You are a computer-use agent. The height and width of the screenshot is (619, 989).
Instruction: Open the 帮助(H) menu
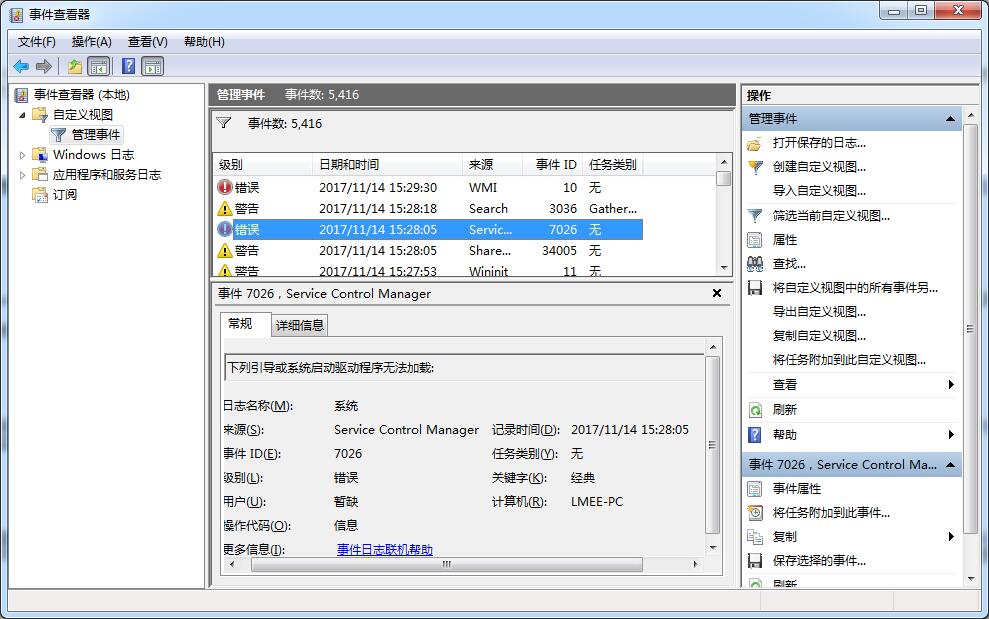[204, 42]
